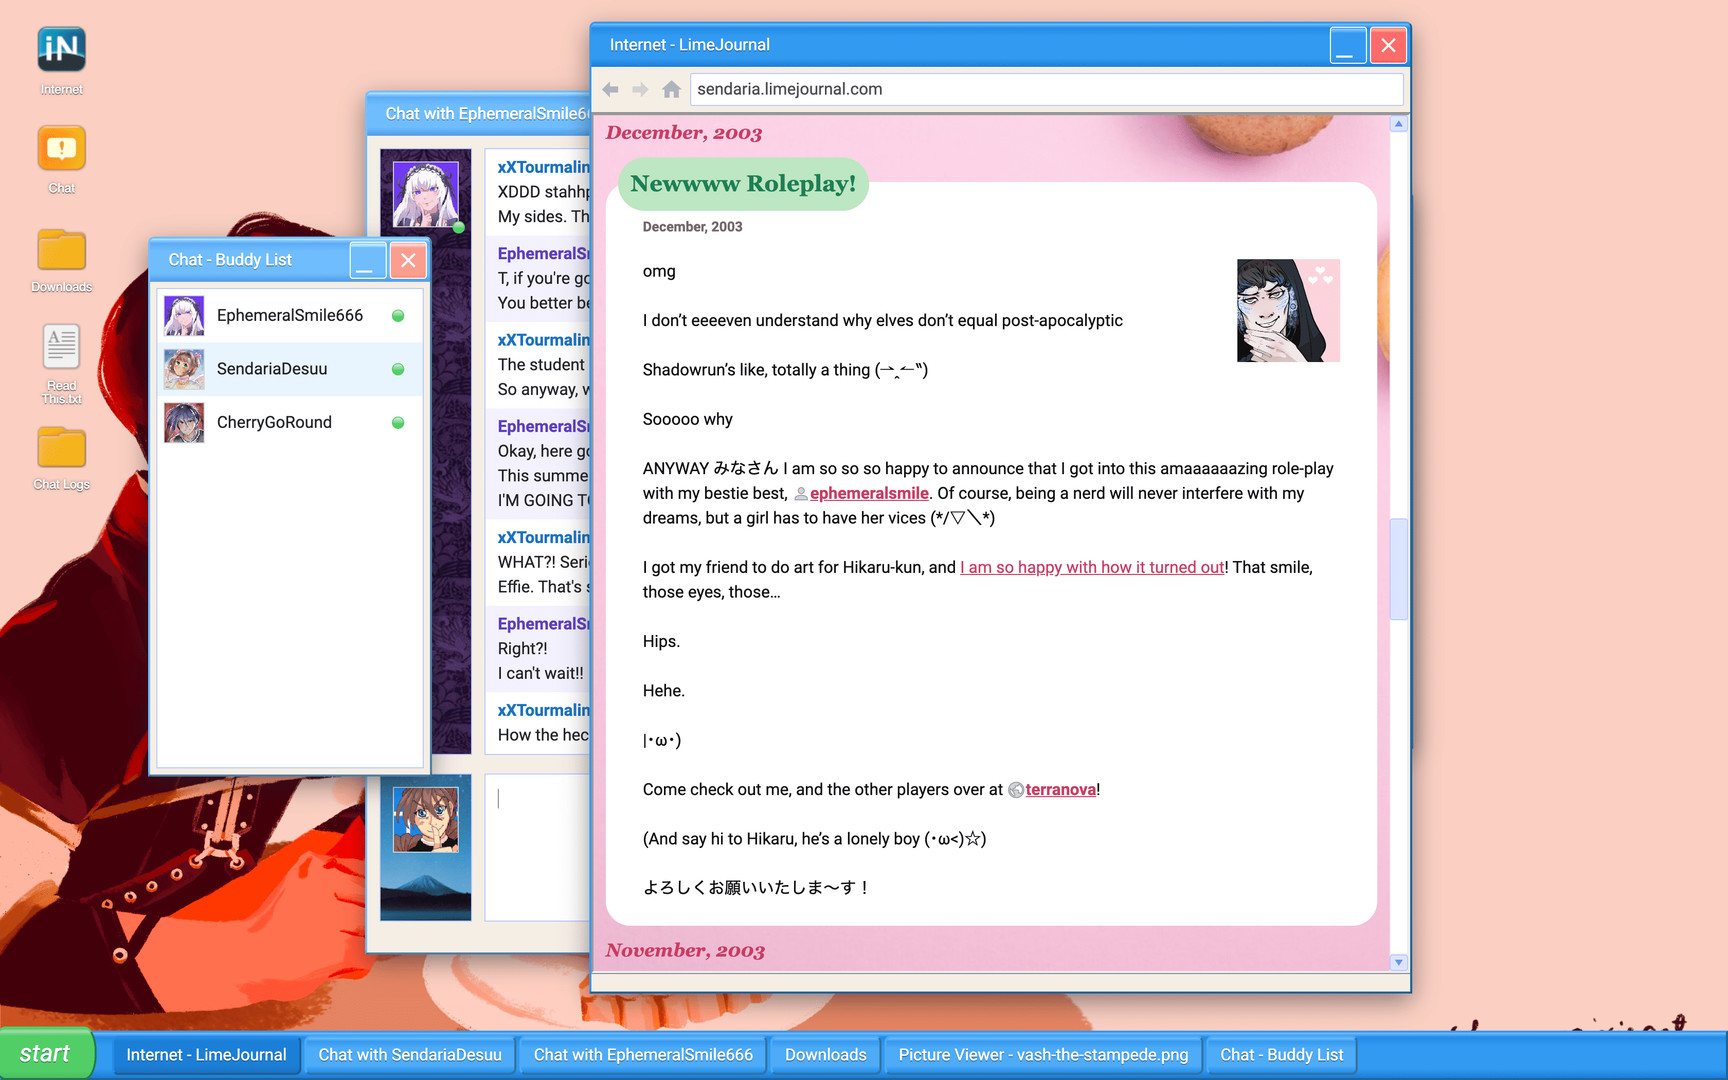Click the person icon beside ephemeralsmile

[801, 493]
